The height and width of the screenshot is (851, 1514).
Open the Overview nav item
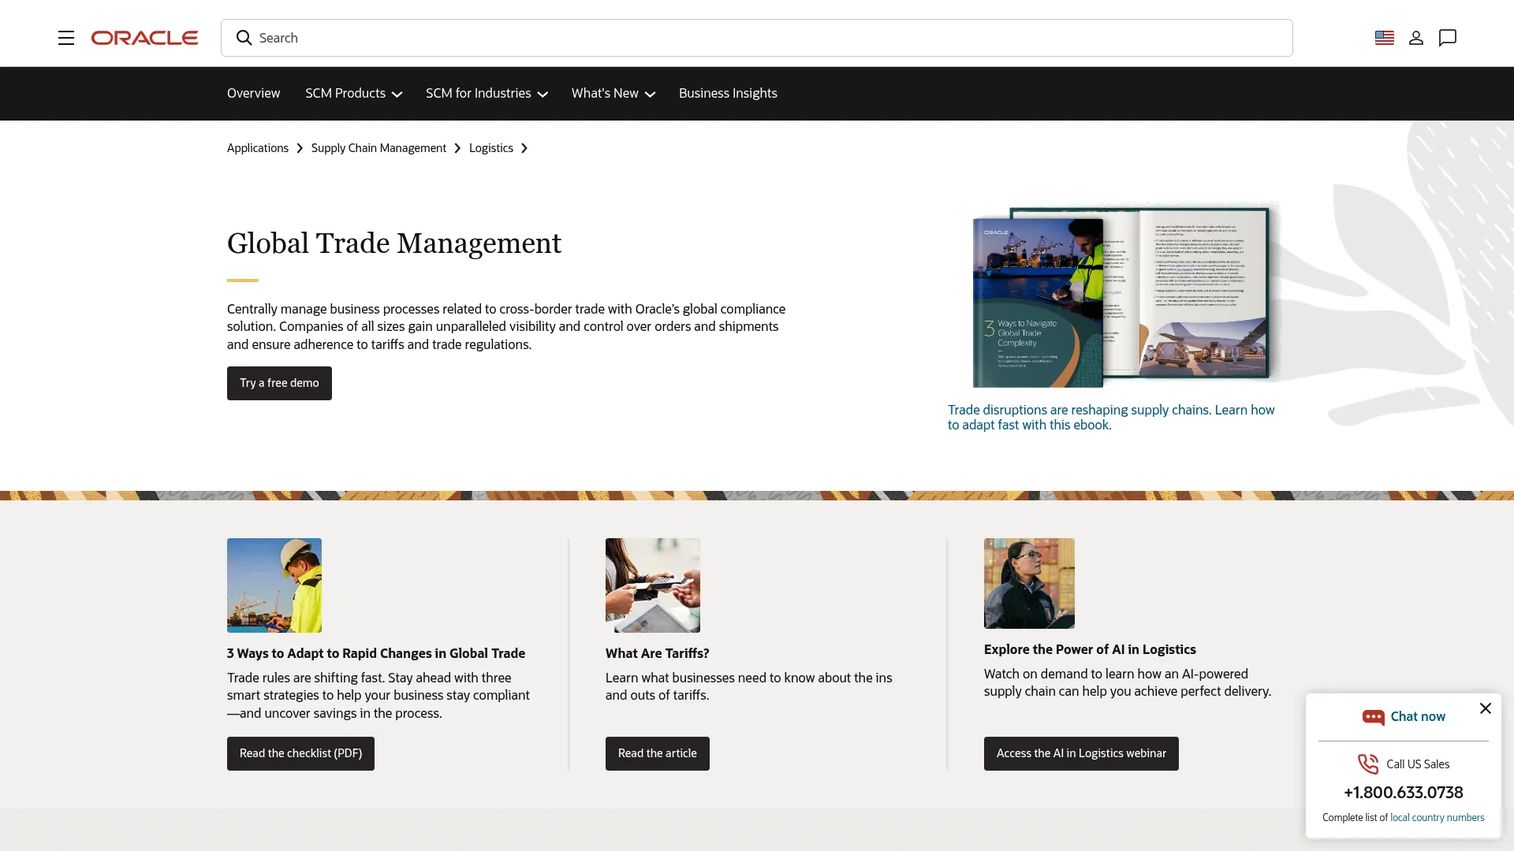[253, 94]
